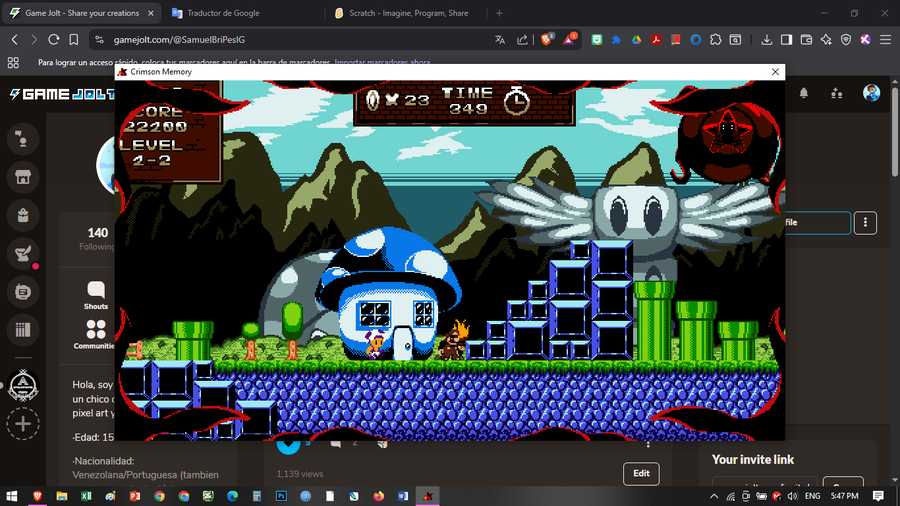Click the ENG input language indicator
900x506 pixels.
(x=812, y=496)
